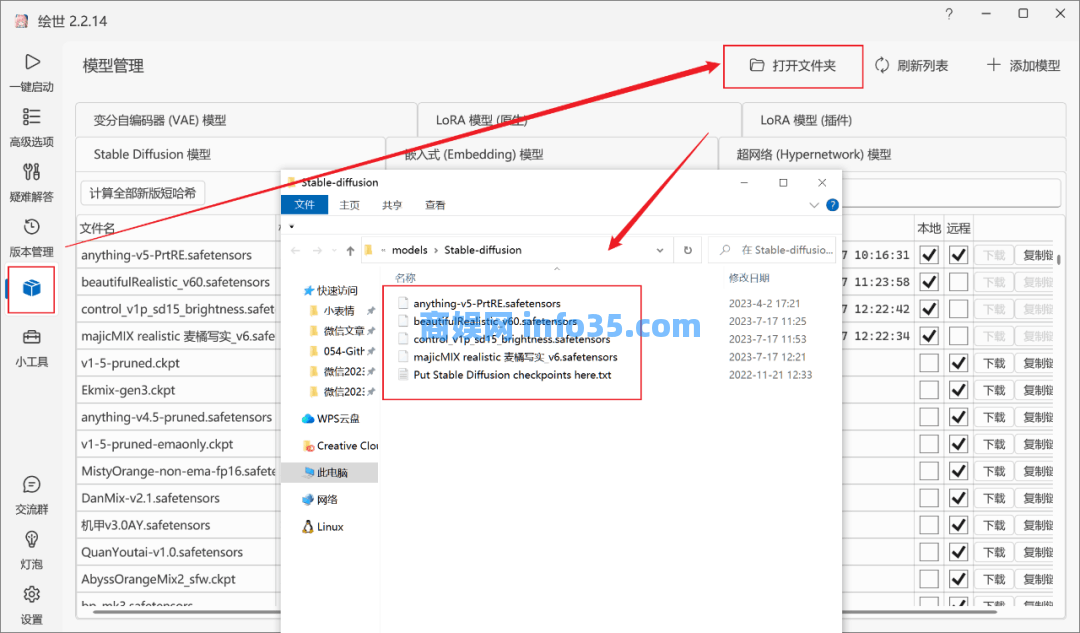Viewport: 1080px width, 633px height.
Task: Open Explorer address history dropdown
Action: point(659,250)
